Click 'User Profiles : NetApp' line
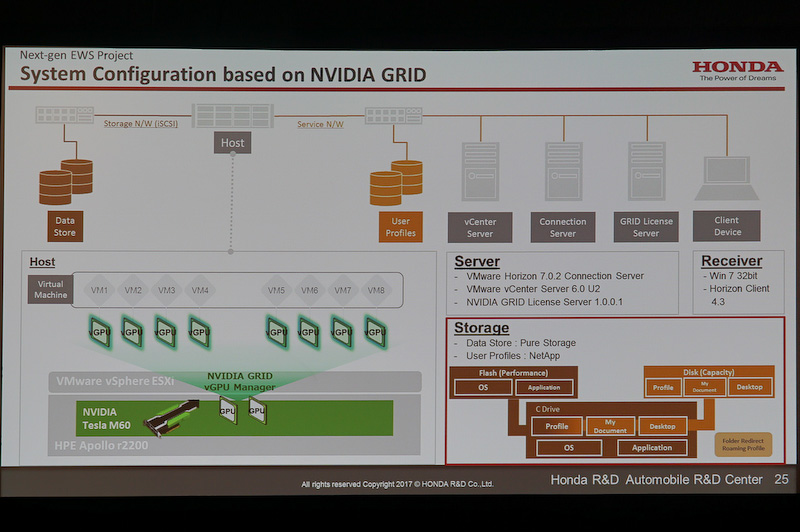This screenshot has height=532, width=800. 513,356
